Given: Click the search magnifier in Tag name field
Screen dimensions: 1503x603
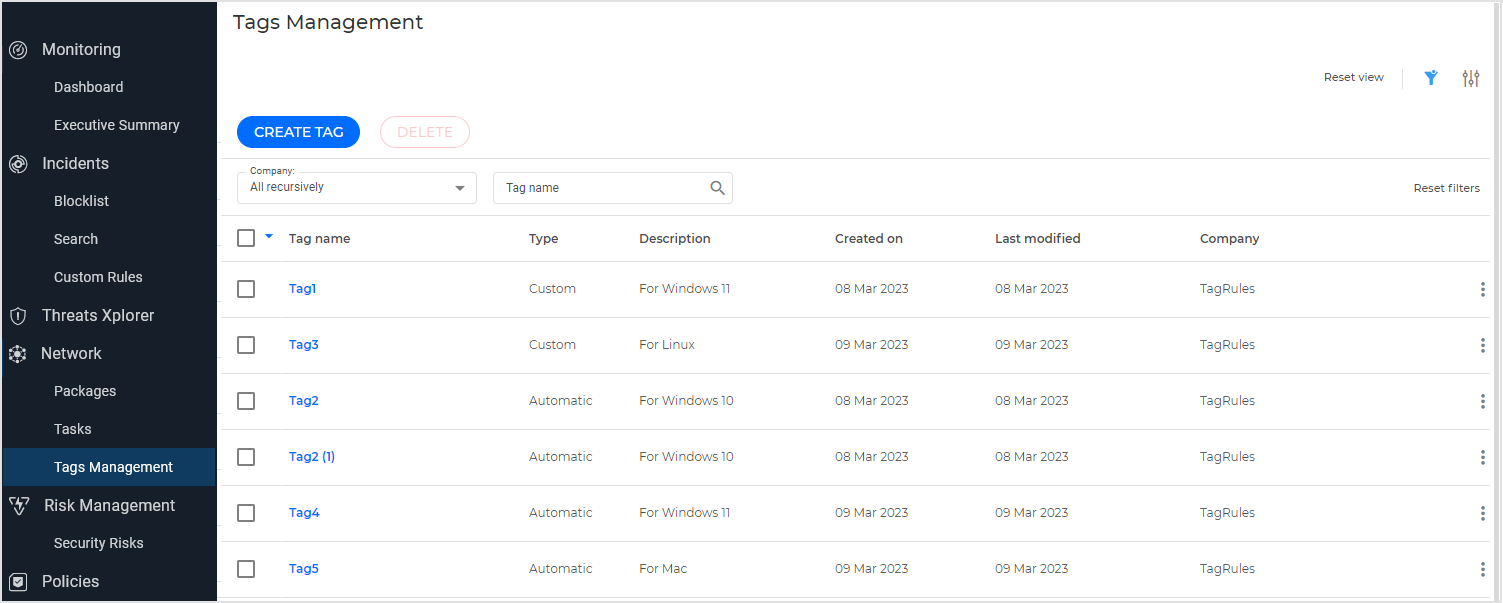Looking at the screenshot, I should click(x=717, y=188).
